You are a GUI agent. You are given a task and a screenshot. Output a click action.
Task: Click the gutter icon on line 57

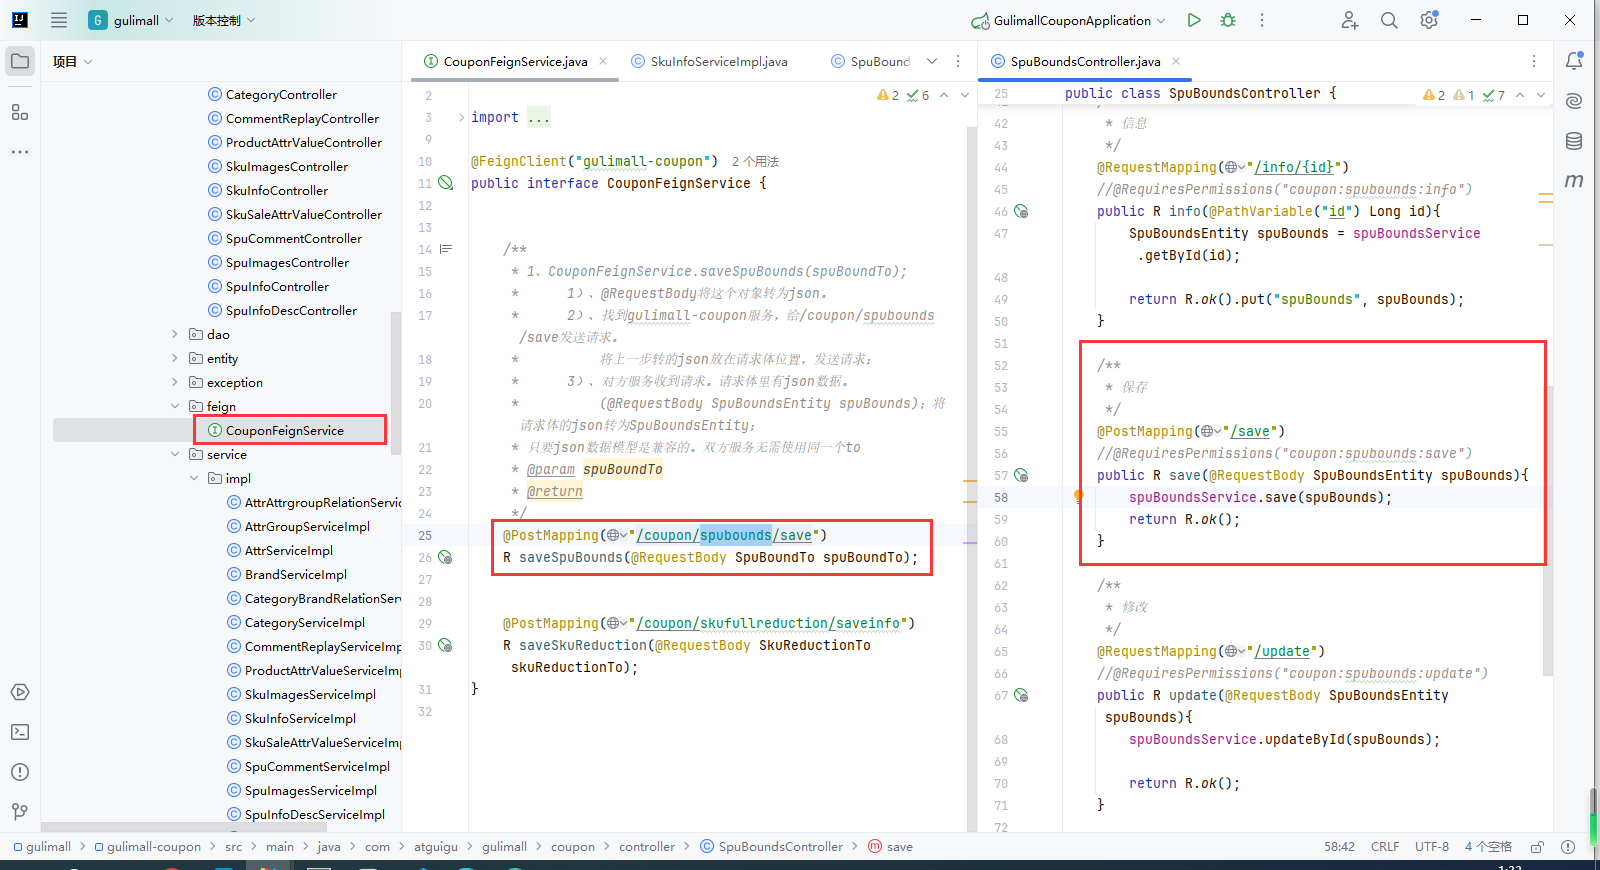[1021, 475]
